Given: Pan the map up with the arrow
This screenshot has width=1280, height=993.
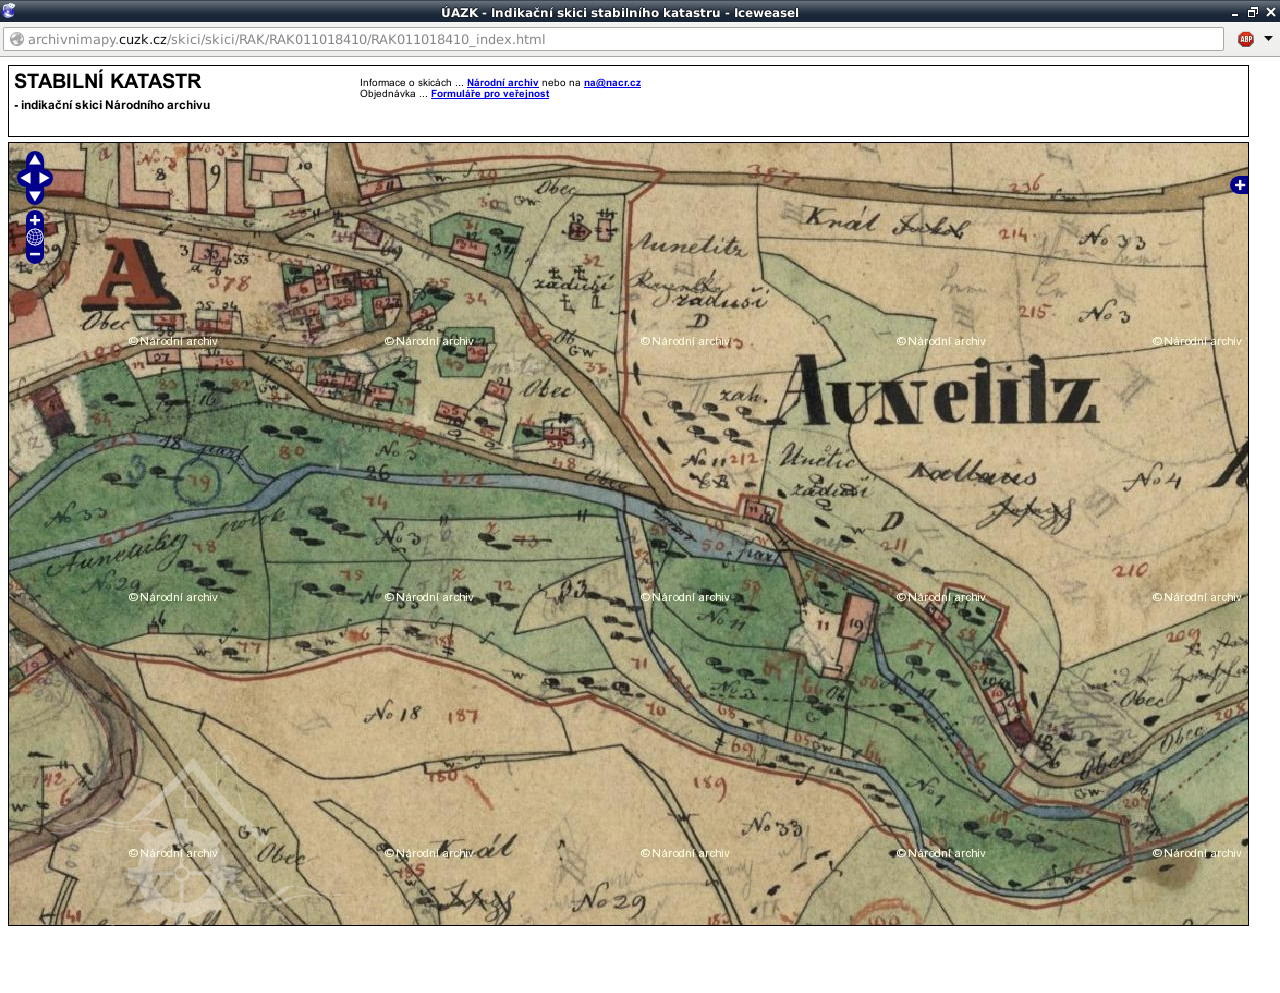Looking at the screenshot, I should (x=35, y=160).
